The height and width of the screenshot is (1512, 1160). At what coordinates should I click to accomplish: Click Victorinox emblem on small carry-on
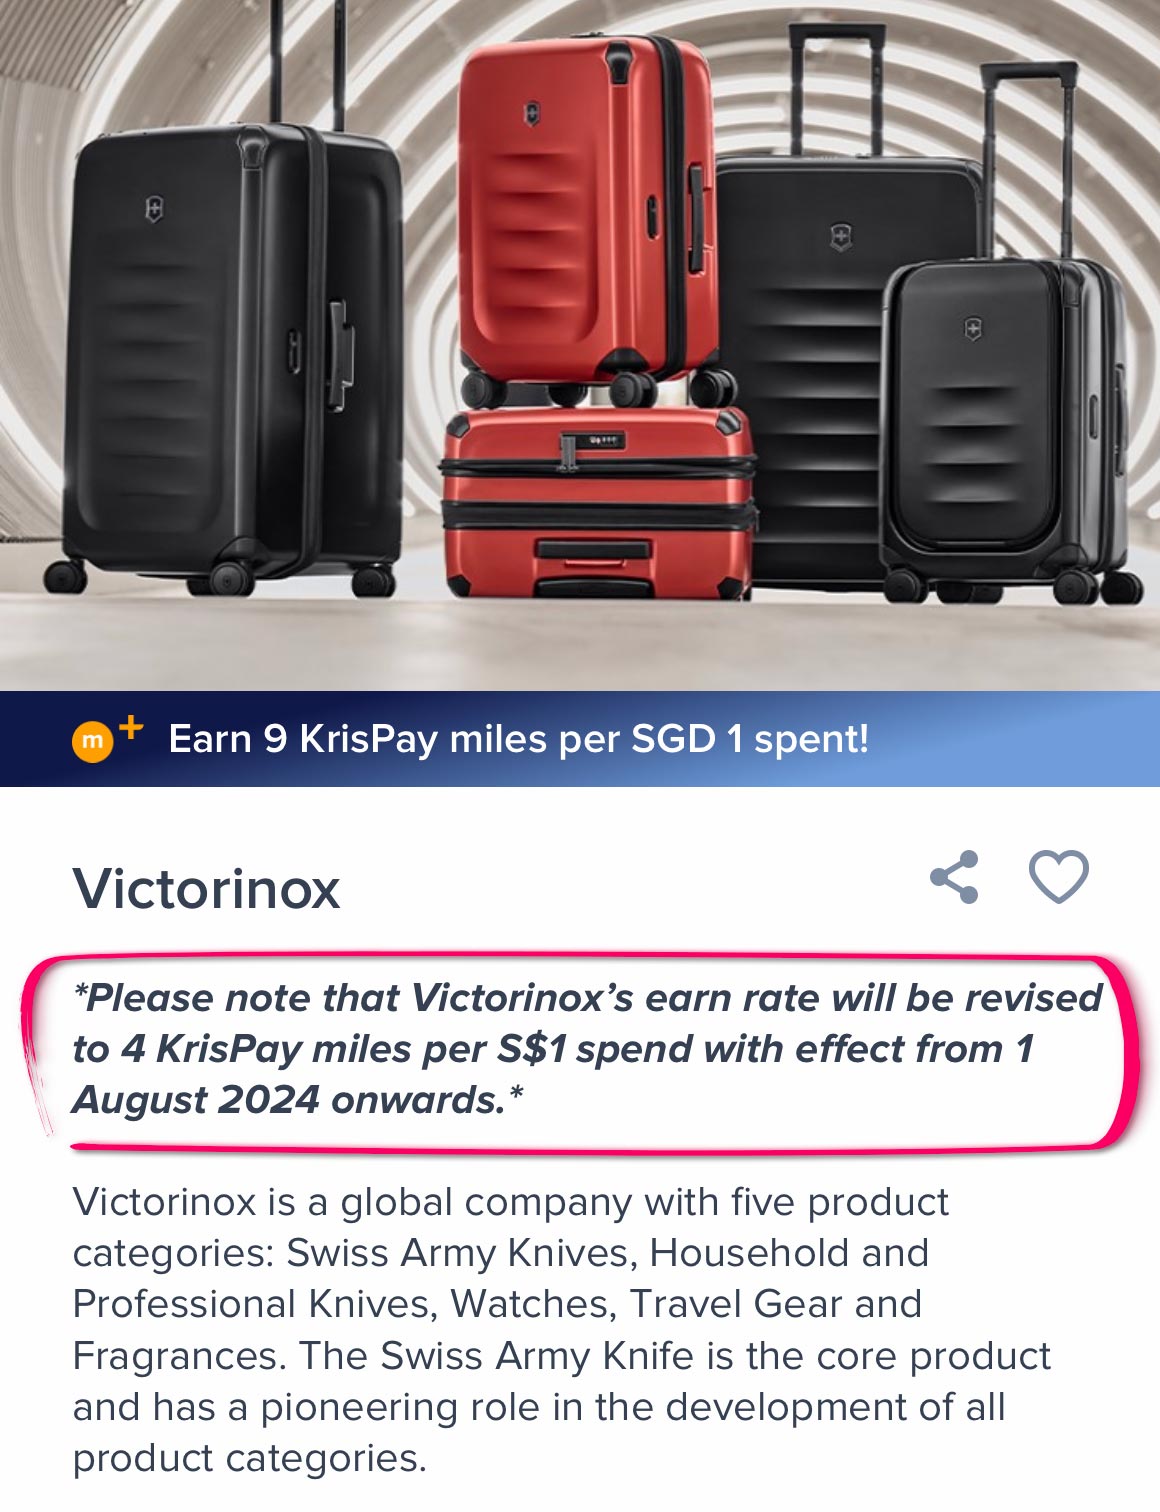coord(972,328)
